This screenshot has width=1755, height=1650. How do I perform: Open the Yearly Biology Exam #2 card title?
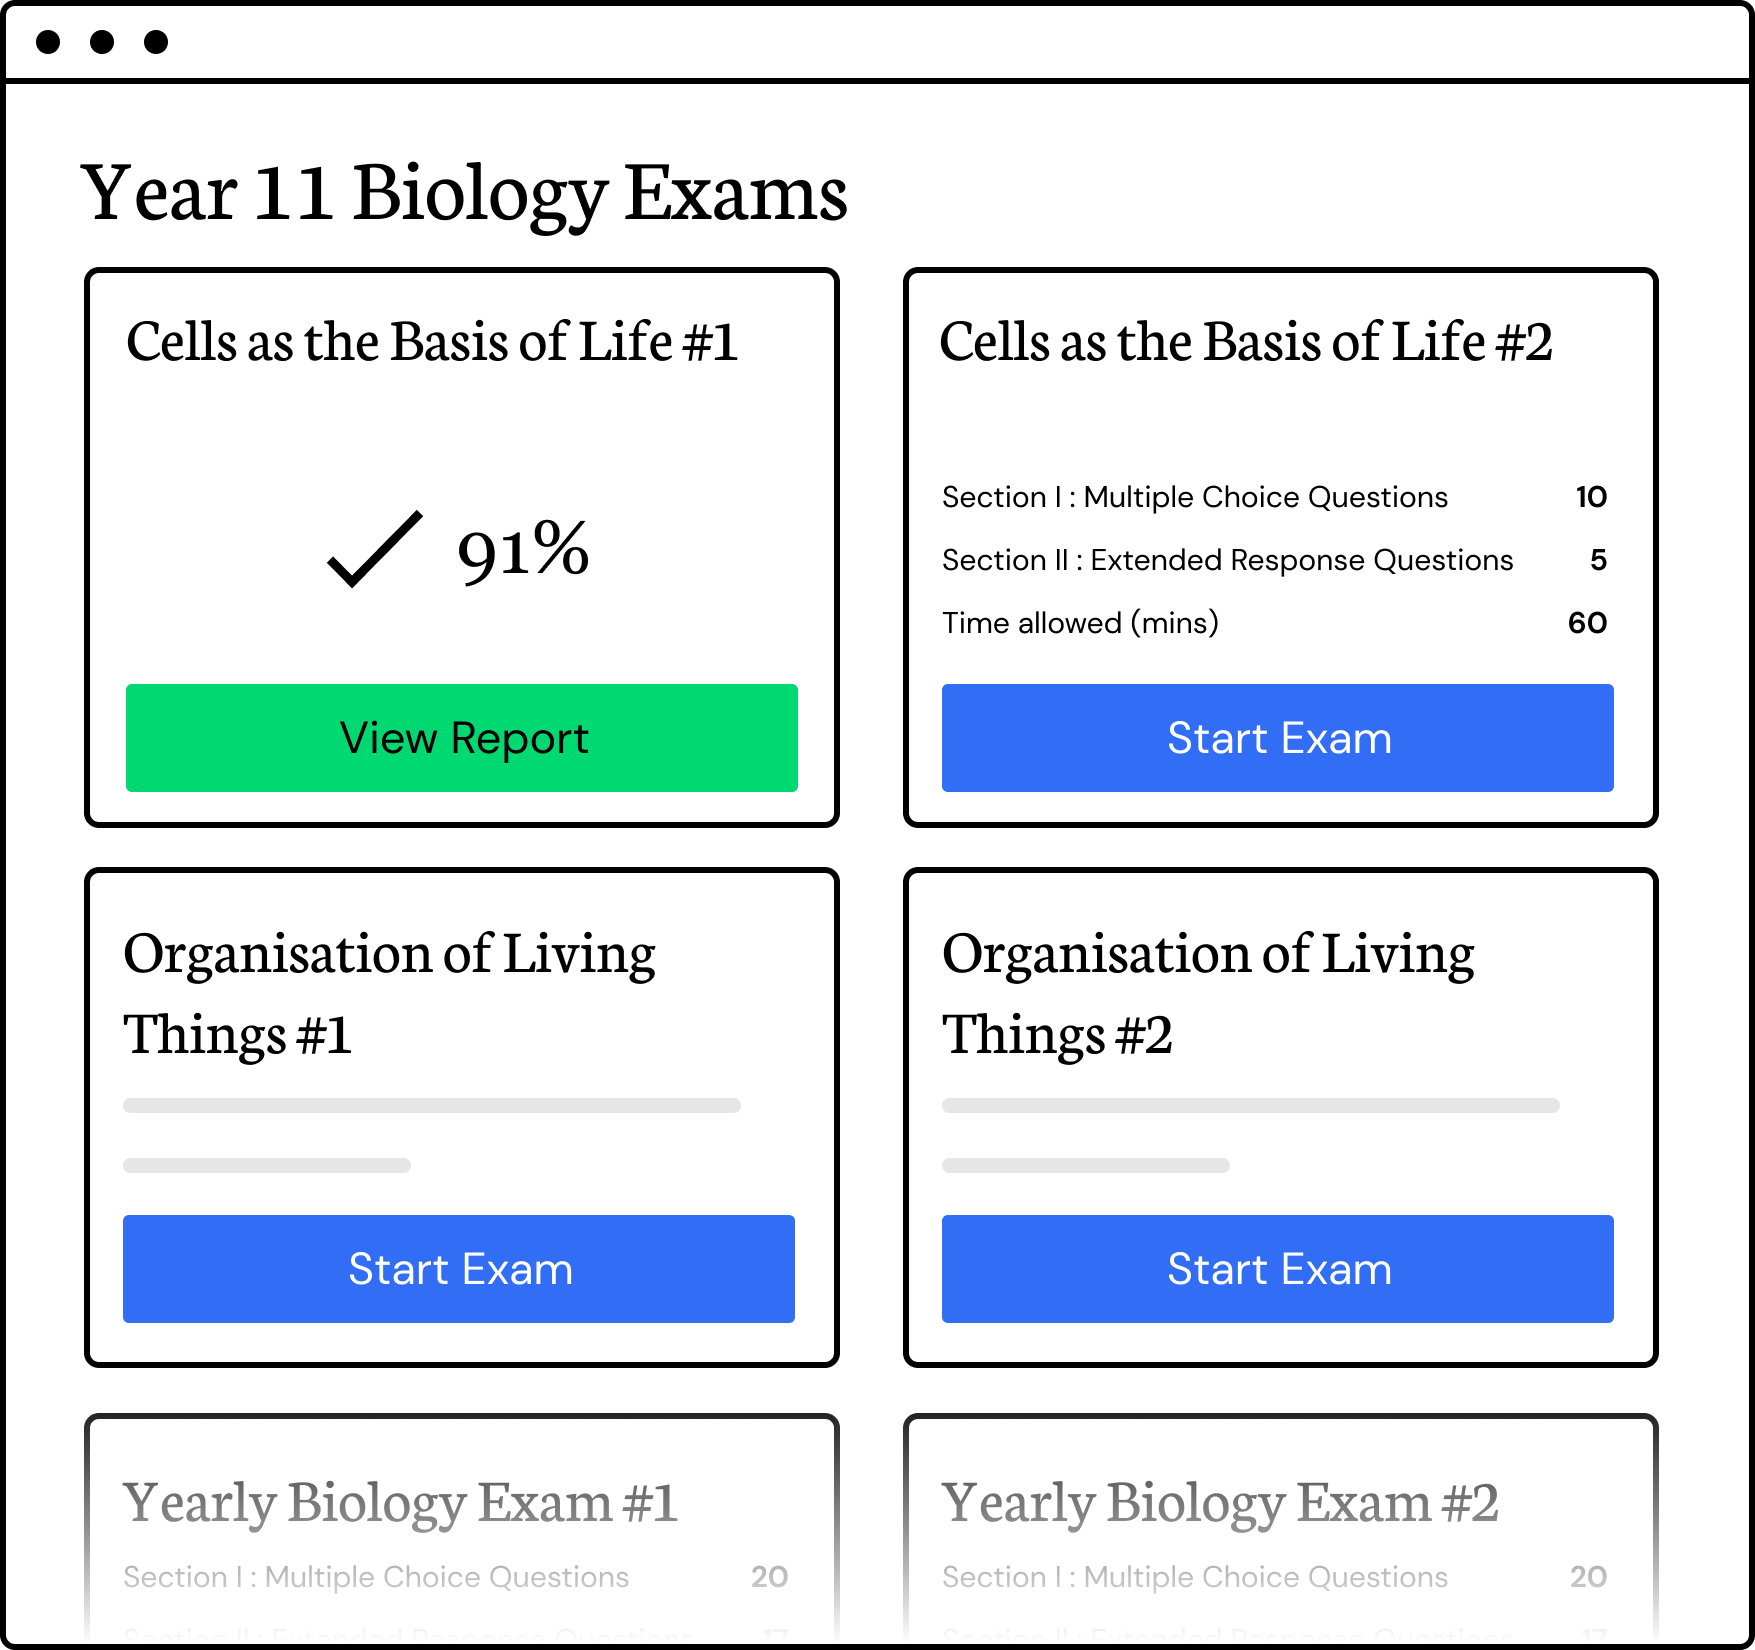tap(1220, 1502)
